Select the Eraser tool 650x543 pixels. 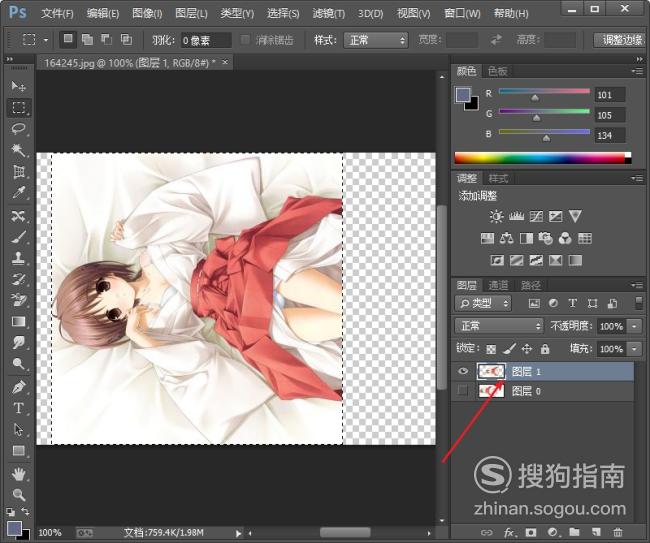point(18,300)
